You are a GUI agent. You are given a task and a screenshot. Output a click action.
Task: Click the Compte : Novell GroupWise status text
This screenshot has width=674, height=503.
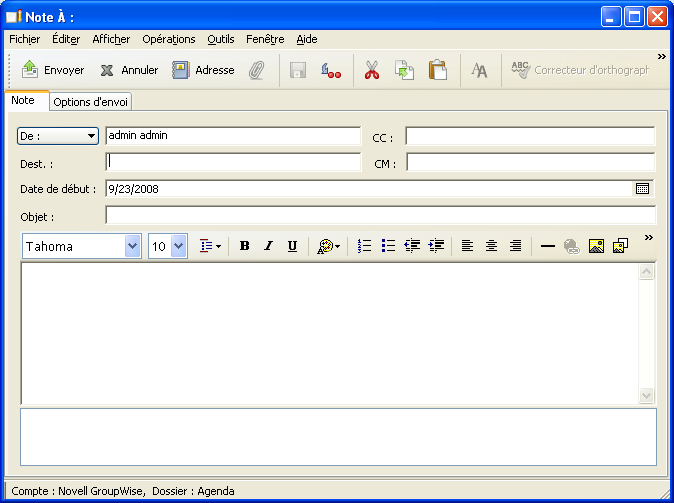pyautogui.click(x=79, y=491)
